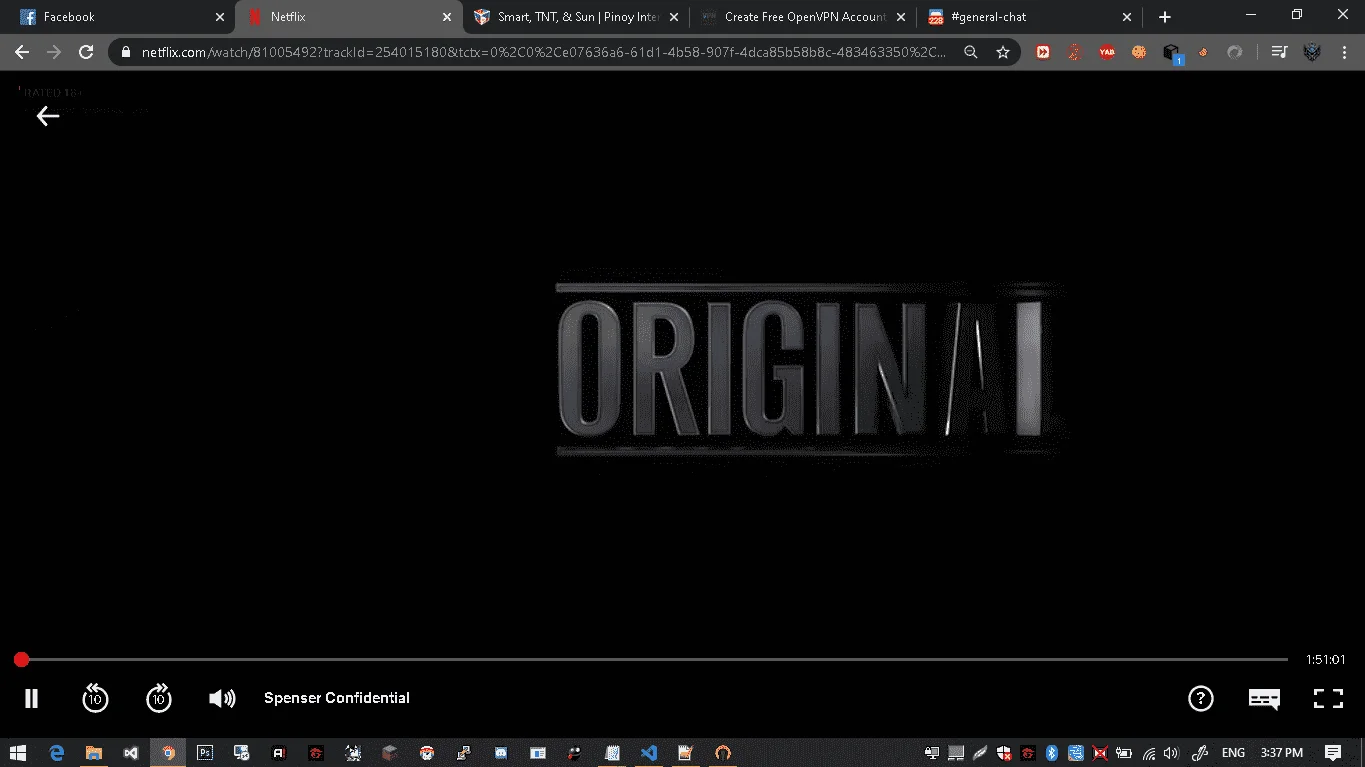Screen dimensions: 1365x767
Task: Bookmark this page with star icon
Action: coord(1003,52)
